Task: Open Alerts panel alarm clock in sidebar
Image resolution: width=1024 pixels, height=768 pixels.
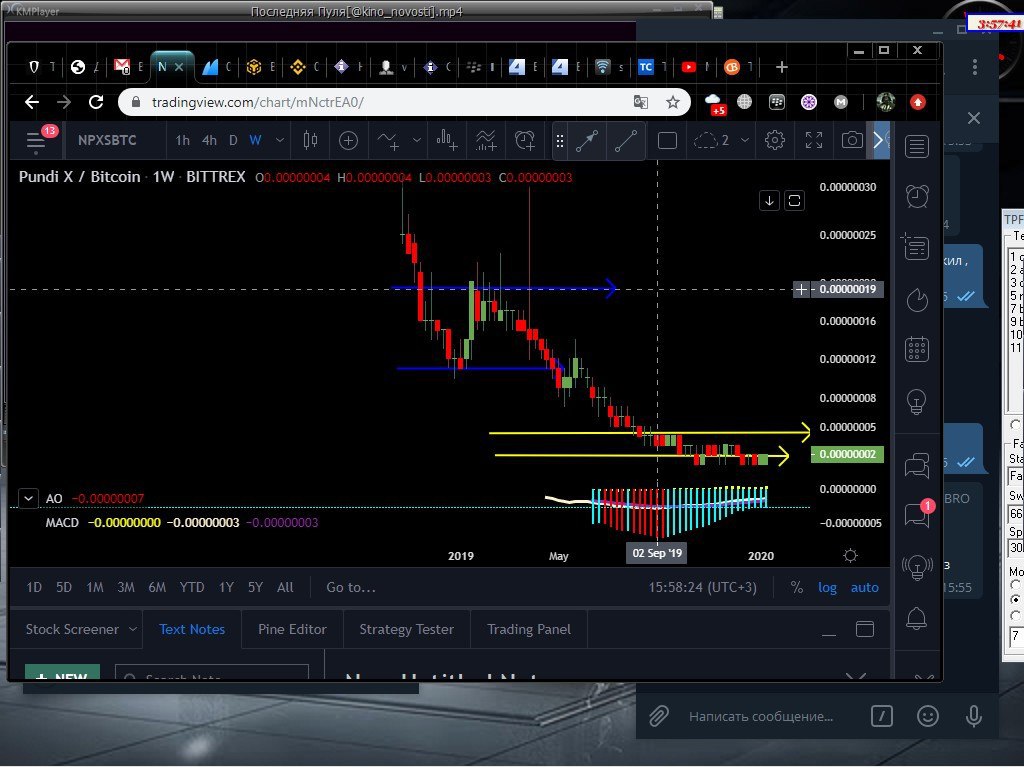Action: 917,196
